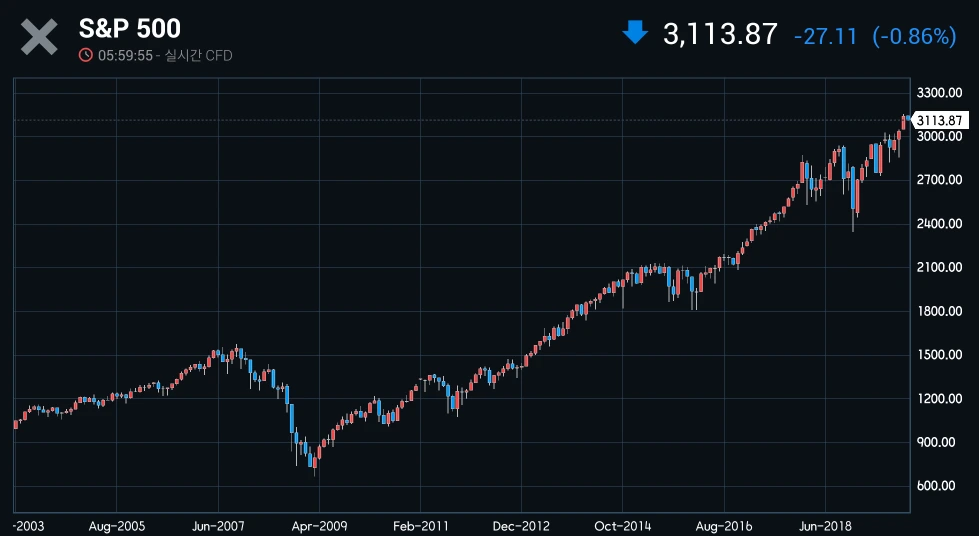Click the Apr-2009 date axis label
Viewport: 979px width, 536px height.
tap(319, 526)
